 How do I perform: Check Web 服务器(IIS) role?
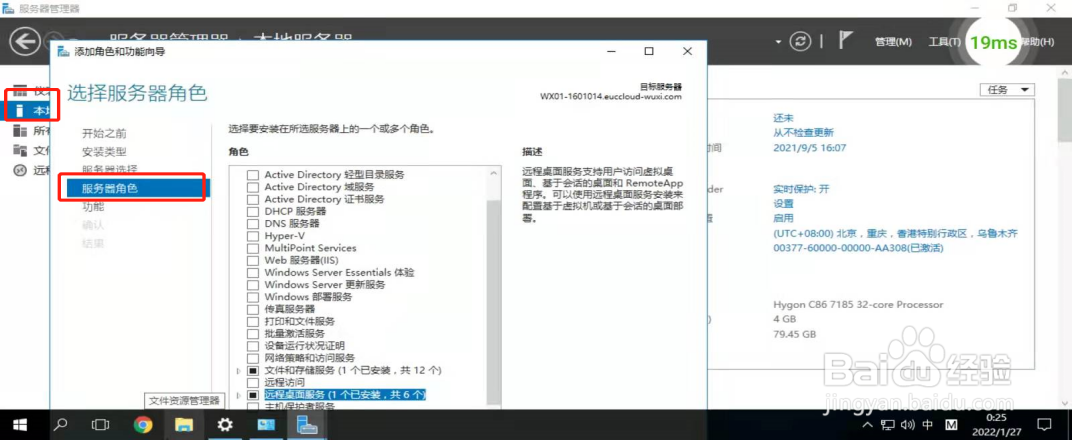tap(253, 260)
